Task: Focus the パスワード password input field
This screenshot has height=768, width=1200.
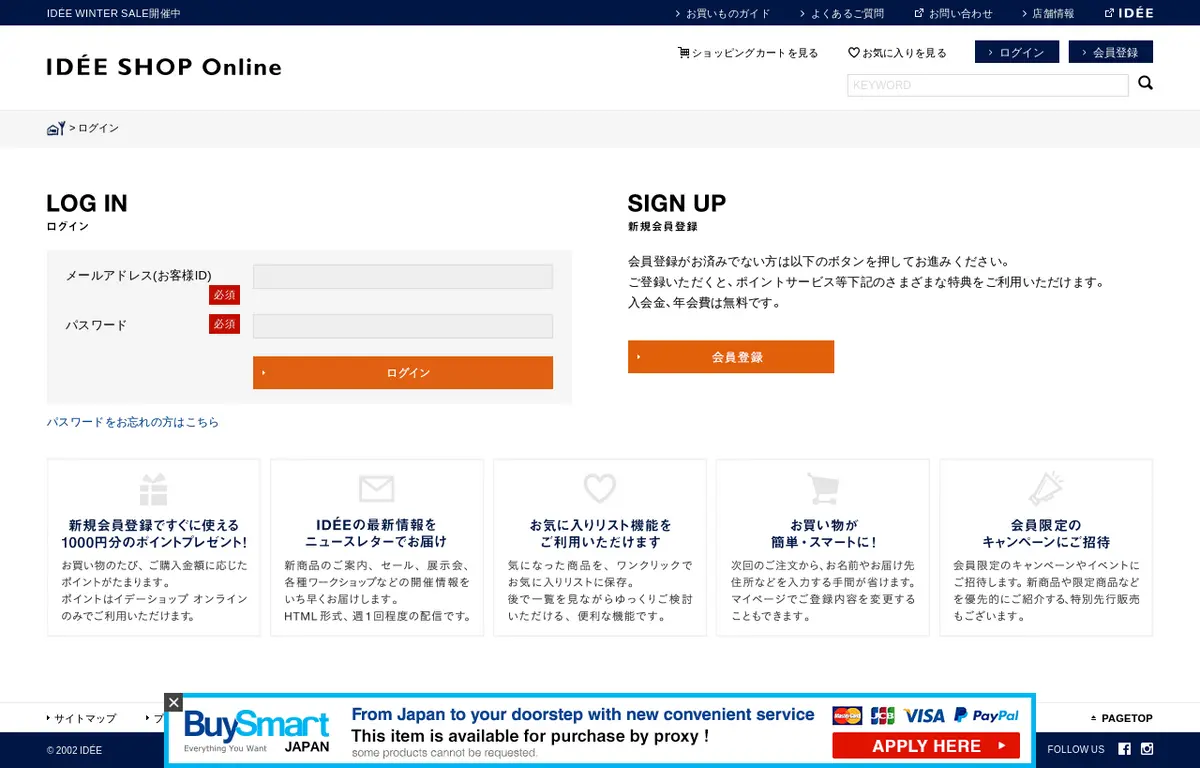Action: [403, 326]
